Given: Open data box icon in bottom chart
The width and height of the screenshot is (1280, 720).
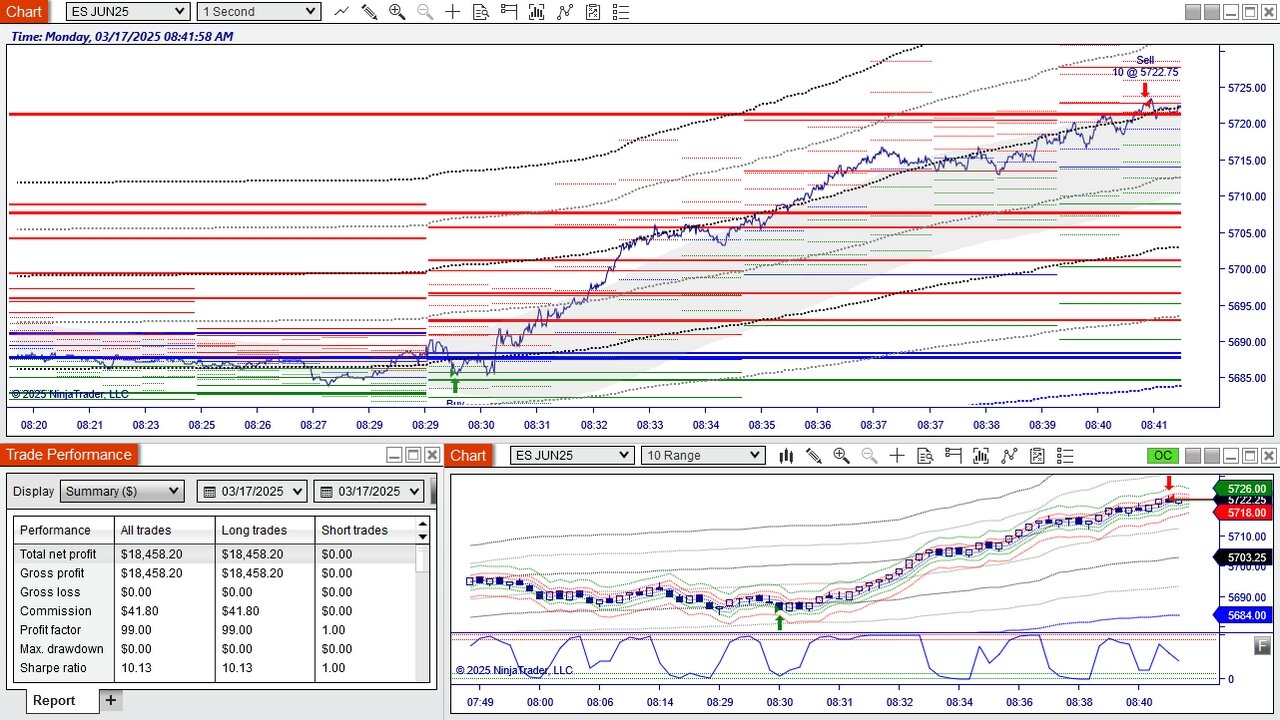Looking at the screenshot, I should (925, 455).
